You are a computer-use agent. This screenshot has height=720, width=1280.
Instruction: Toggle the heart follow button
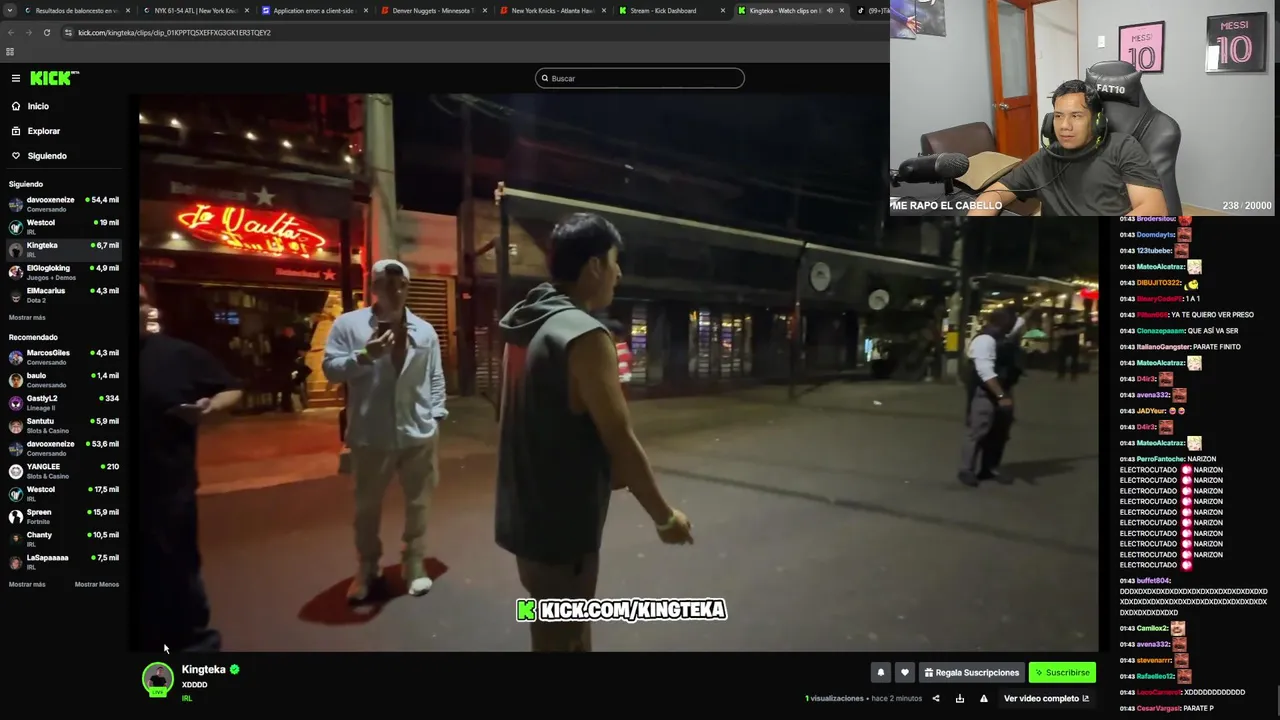click(905, 673)
